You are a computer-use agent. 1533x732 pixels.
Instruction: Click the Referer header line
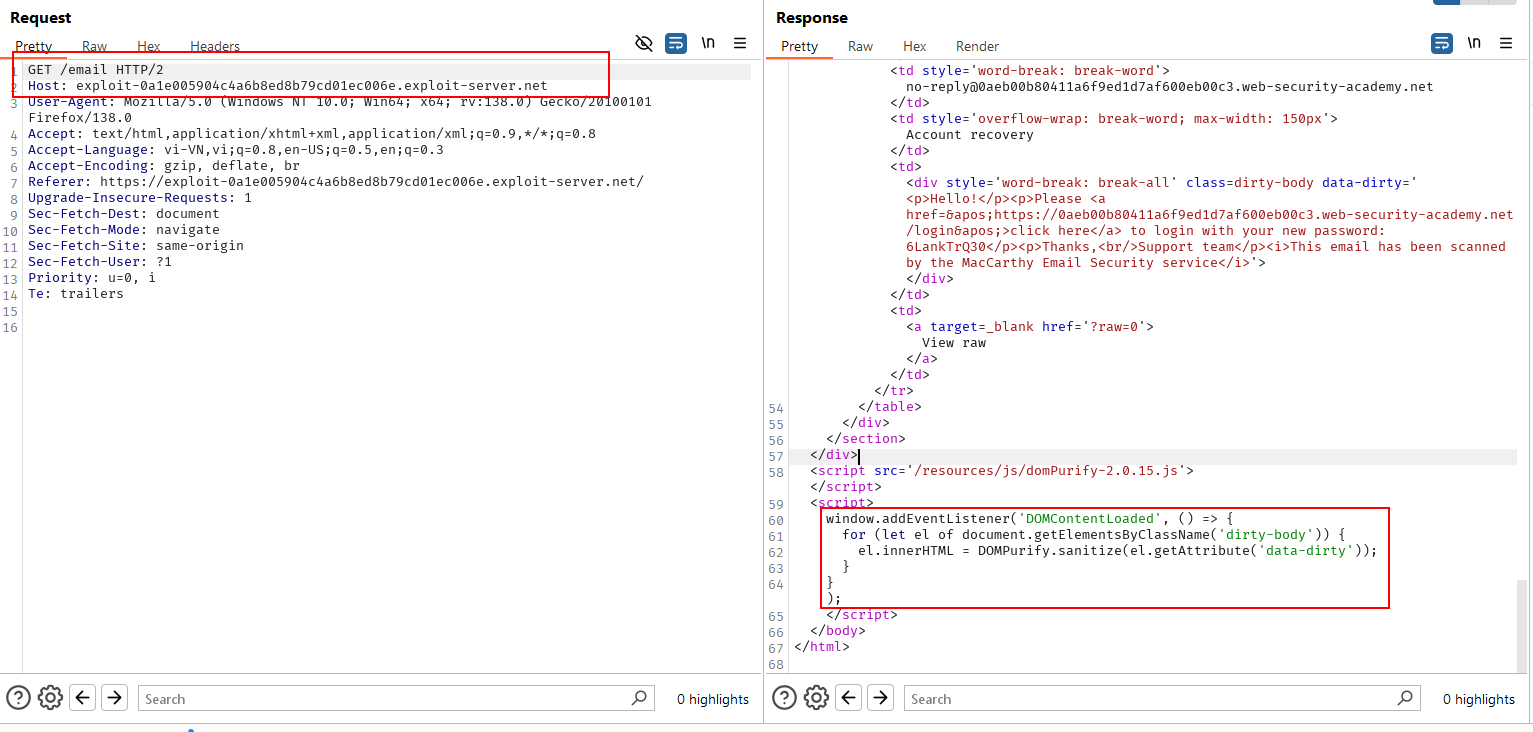tap(336, 182)
